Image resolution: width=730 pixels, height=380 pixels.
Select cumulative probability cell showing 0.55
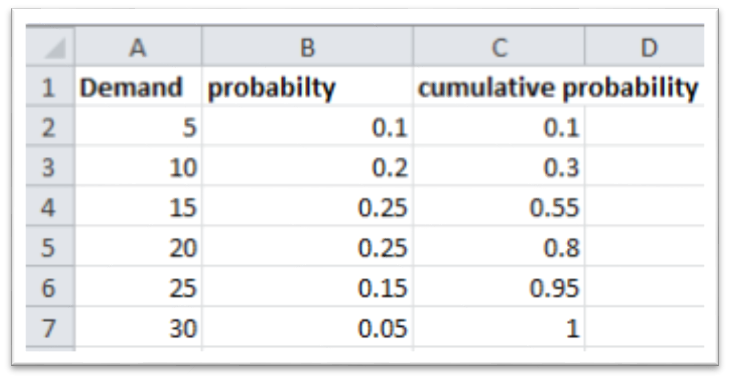point(499,206)
